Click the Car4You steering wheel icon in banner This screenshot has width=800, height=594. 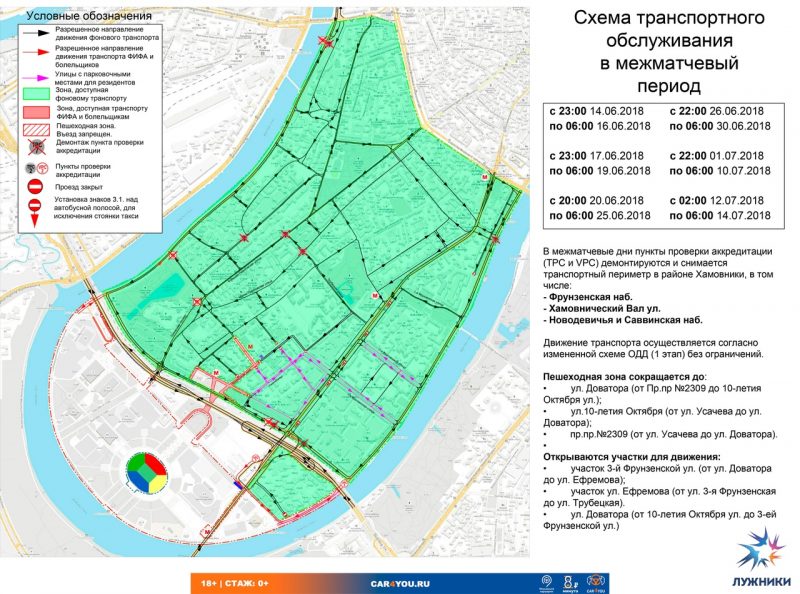[594, 583]
